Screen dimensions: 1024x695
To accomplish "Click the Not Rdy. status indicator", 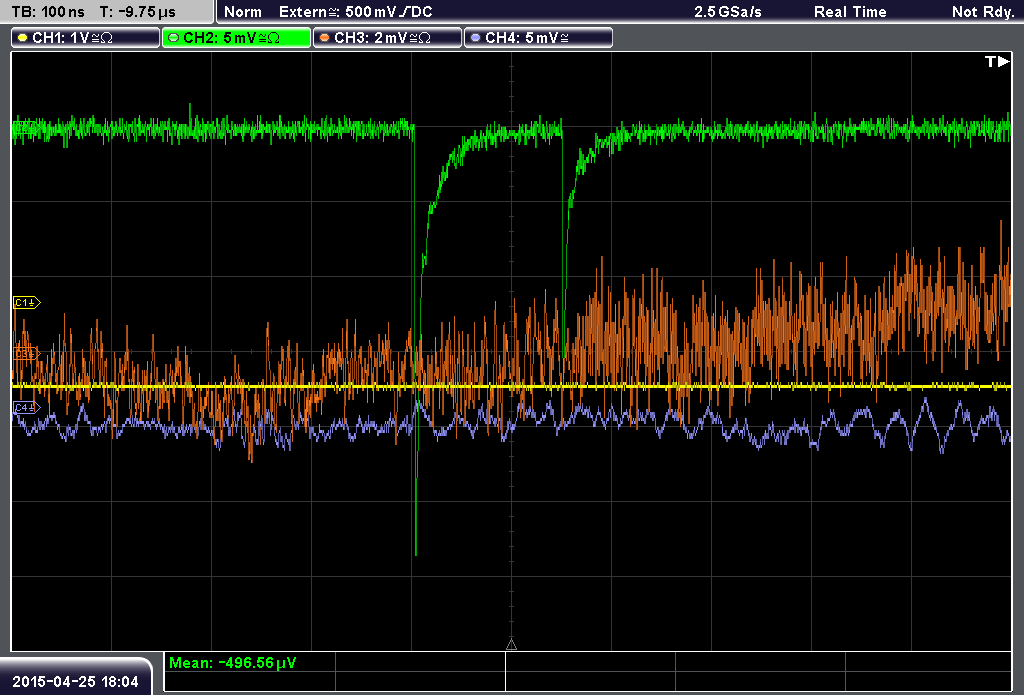I will 983,12.
